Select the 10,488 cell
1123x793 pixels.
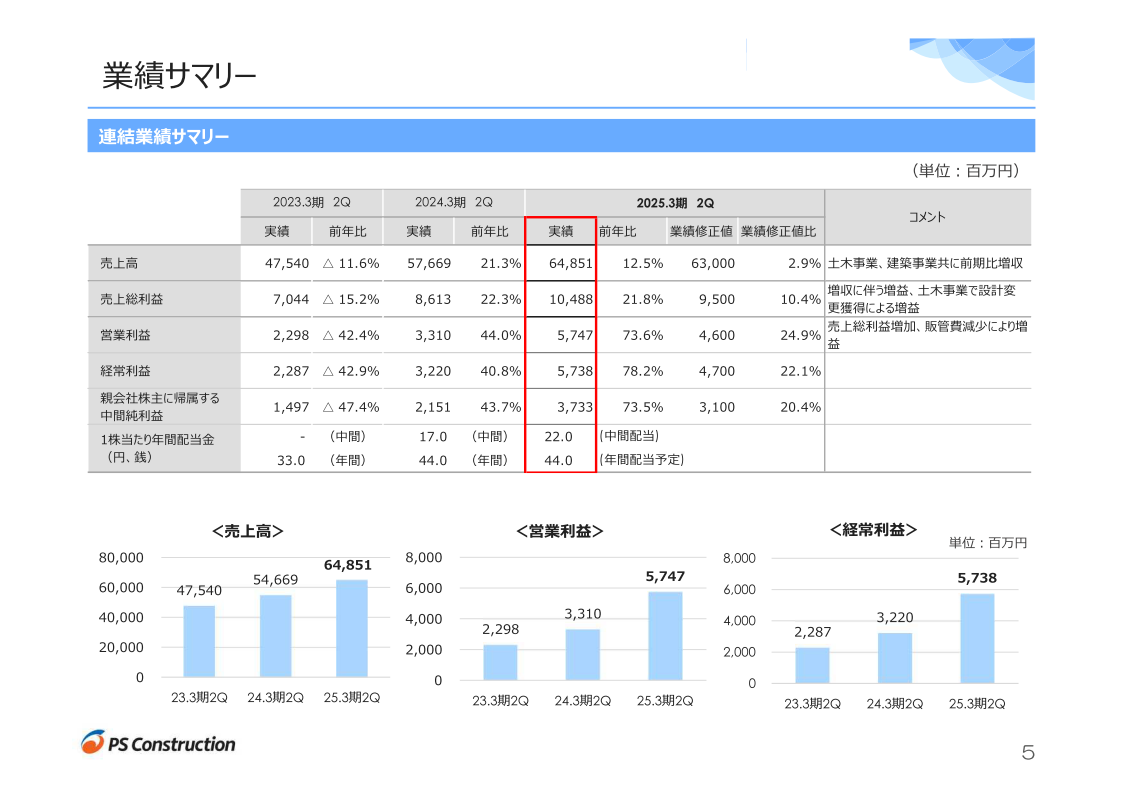tap(571, 299)
